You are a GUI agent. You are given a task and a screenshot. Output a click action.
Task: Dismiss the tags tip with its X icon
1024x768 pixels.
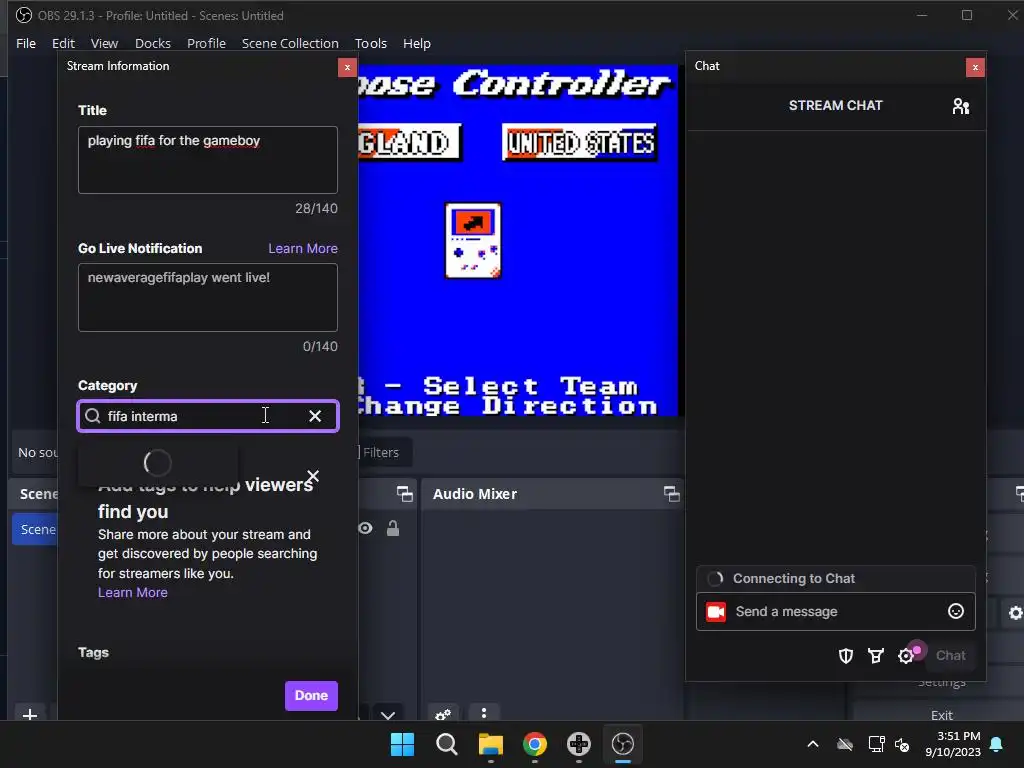click(x=313, y=476)
